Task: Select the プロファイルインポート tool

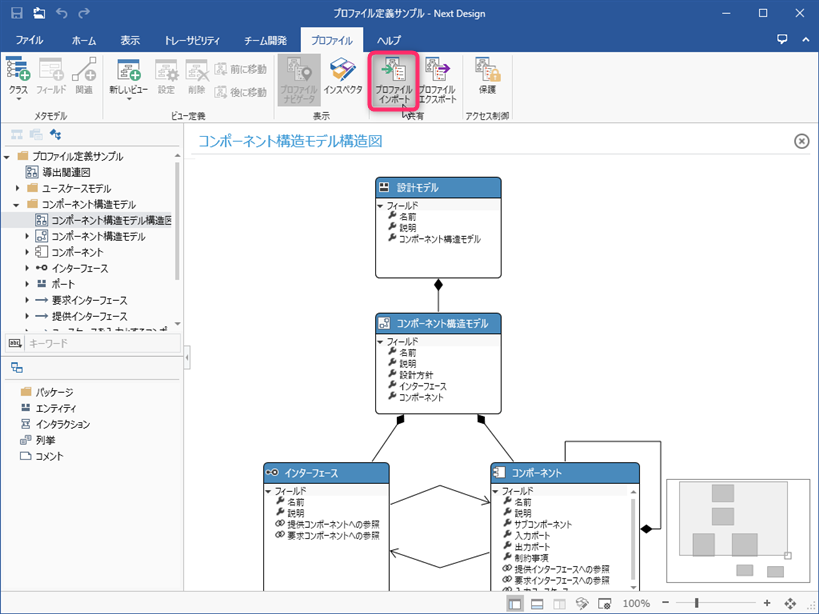Action: point(393,80)
